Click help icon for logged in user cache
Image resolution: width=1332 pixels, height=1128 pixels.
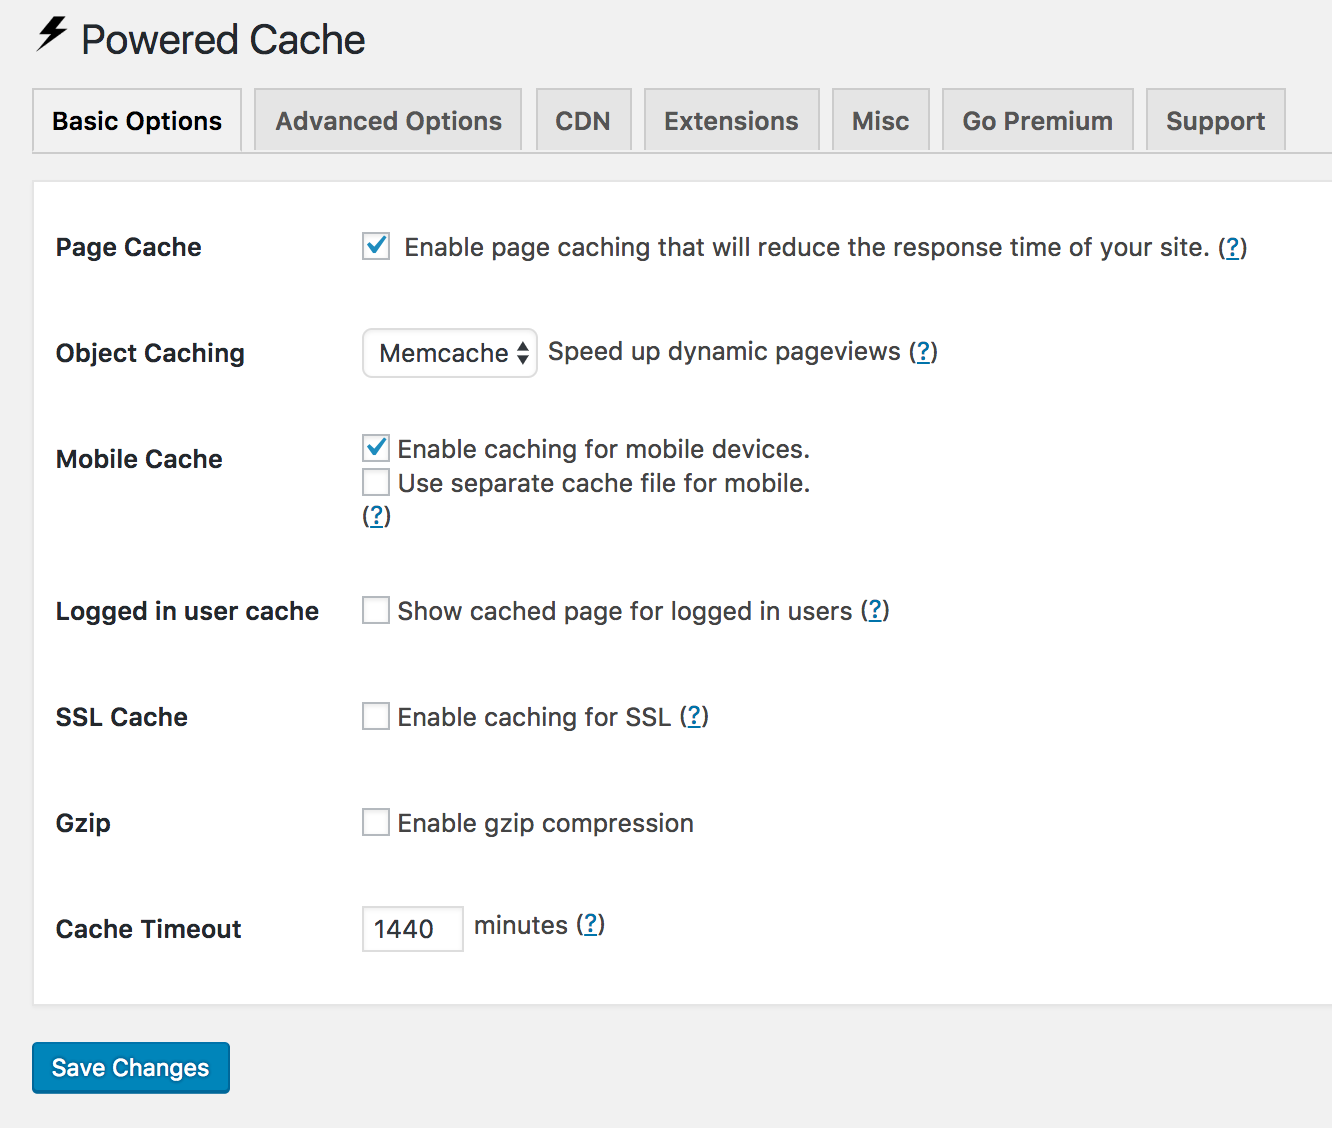click(x=875, y=610)
